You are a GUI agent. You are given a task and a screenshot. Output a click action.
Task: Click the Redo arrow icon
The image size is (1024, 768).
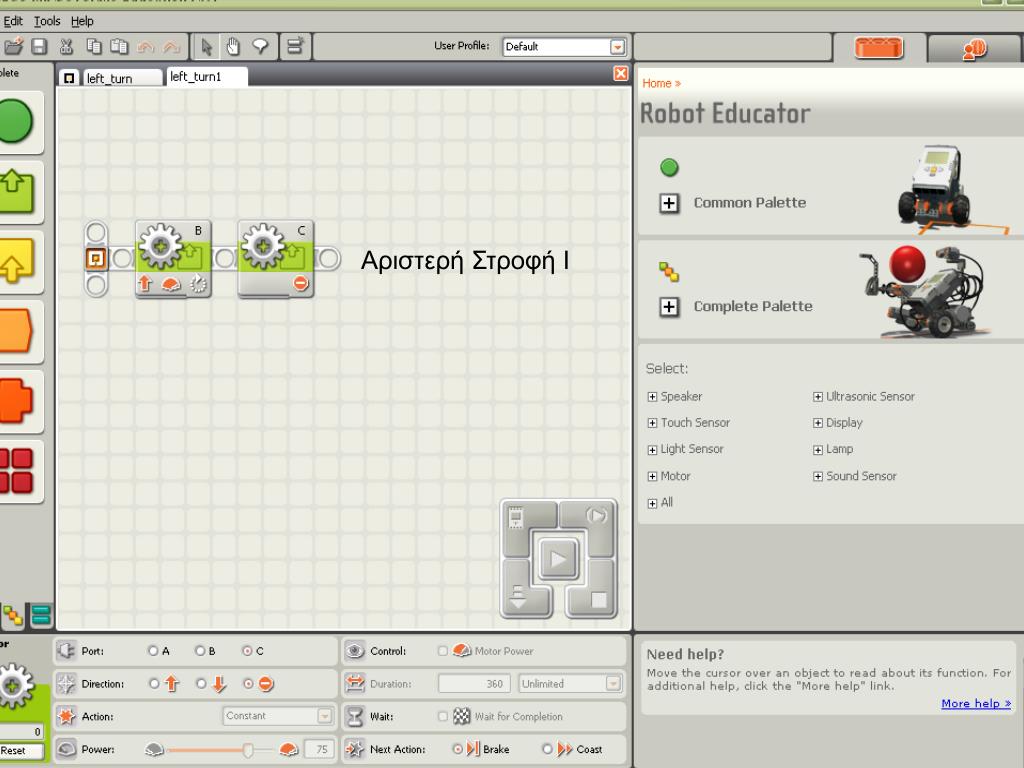[x=172, y=47]
